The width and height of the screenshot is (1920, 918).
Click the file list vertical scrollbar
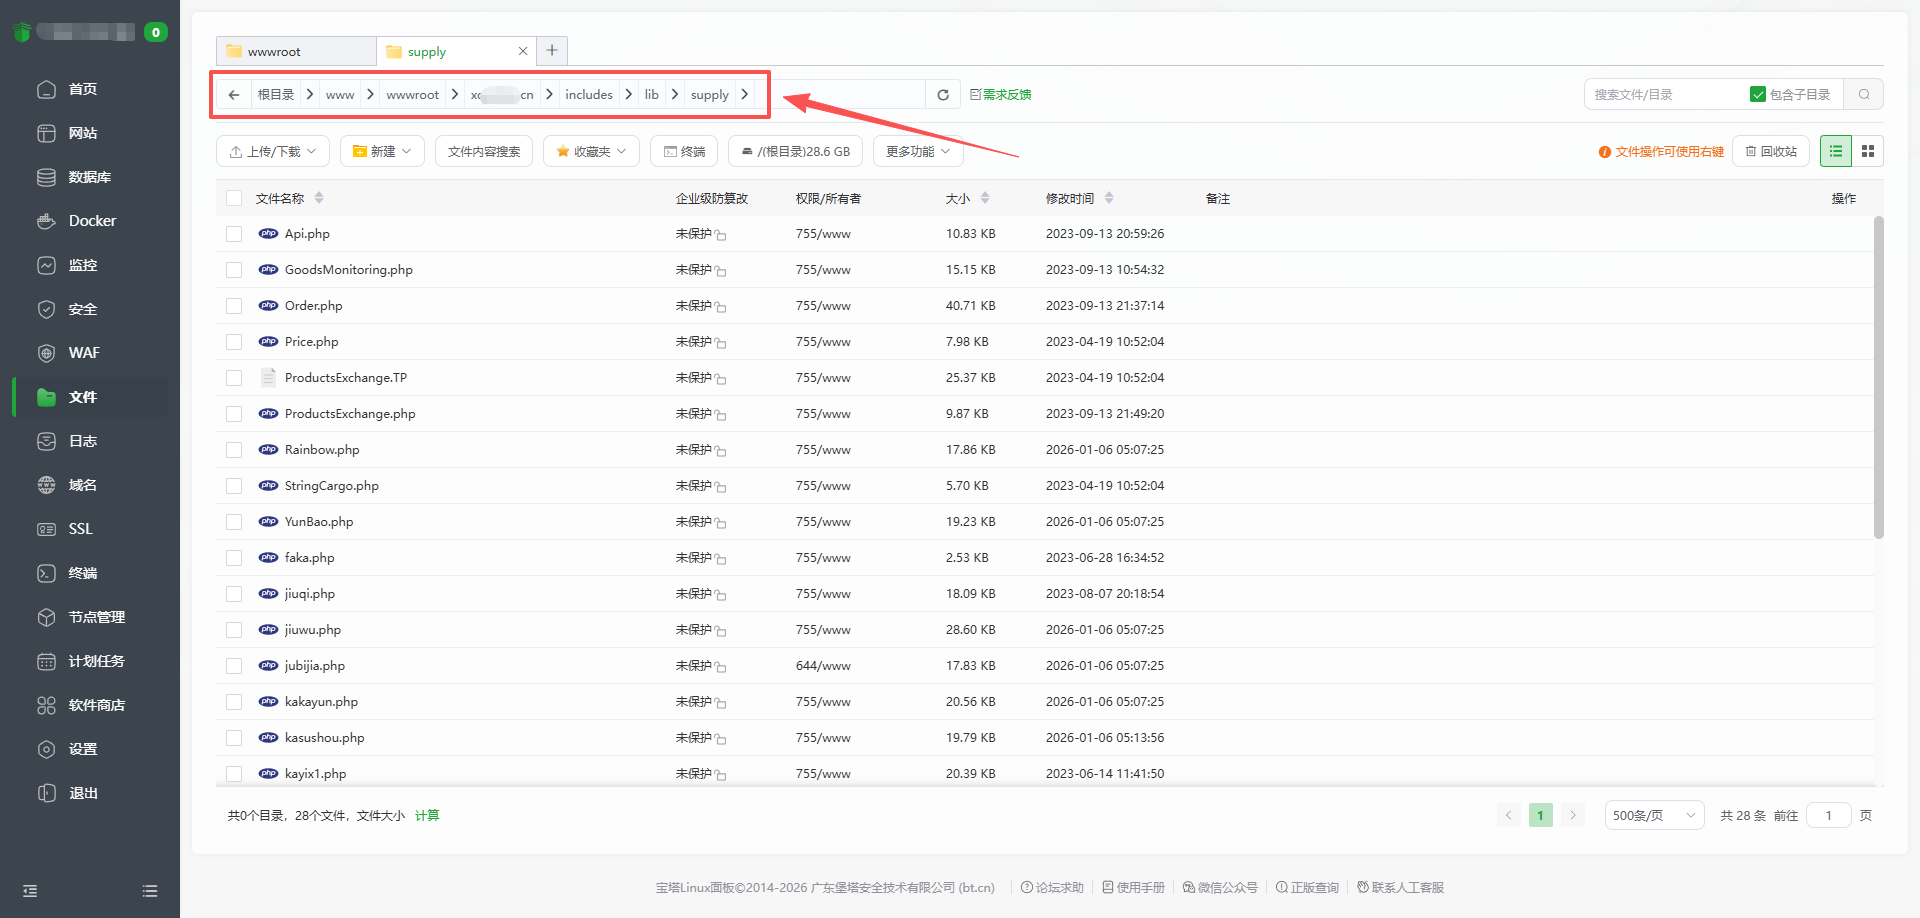1878,378
